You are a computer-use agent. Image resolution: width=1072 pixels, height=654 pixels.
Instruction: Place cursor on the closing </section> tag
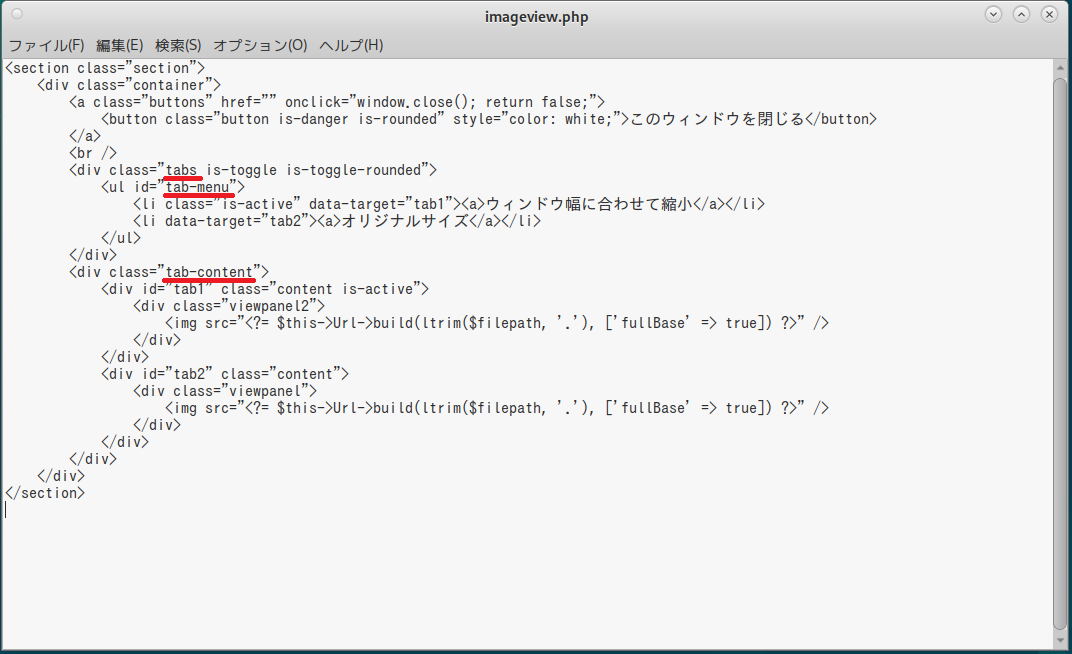click(x=45, y=493)
